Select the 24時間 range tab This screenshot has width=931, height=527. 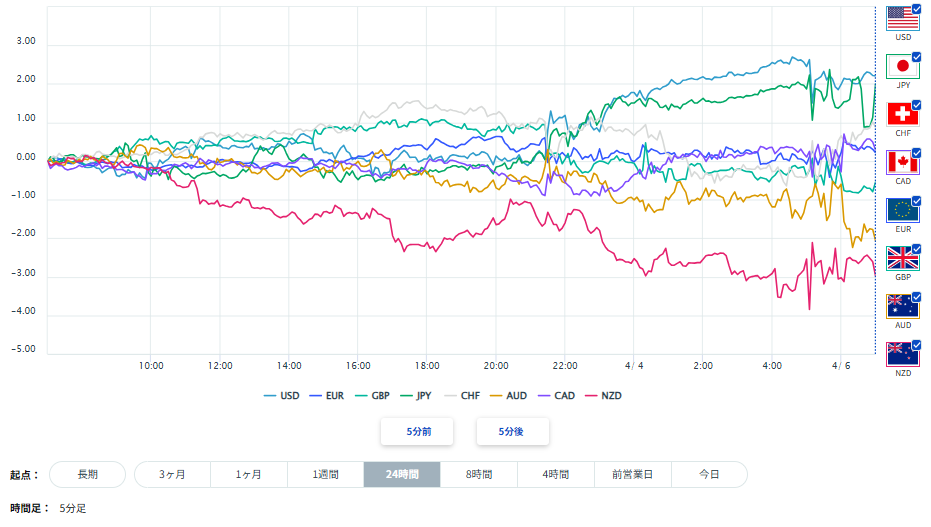click(402, 474)
